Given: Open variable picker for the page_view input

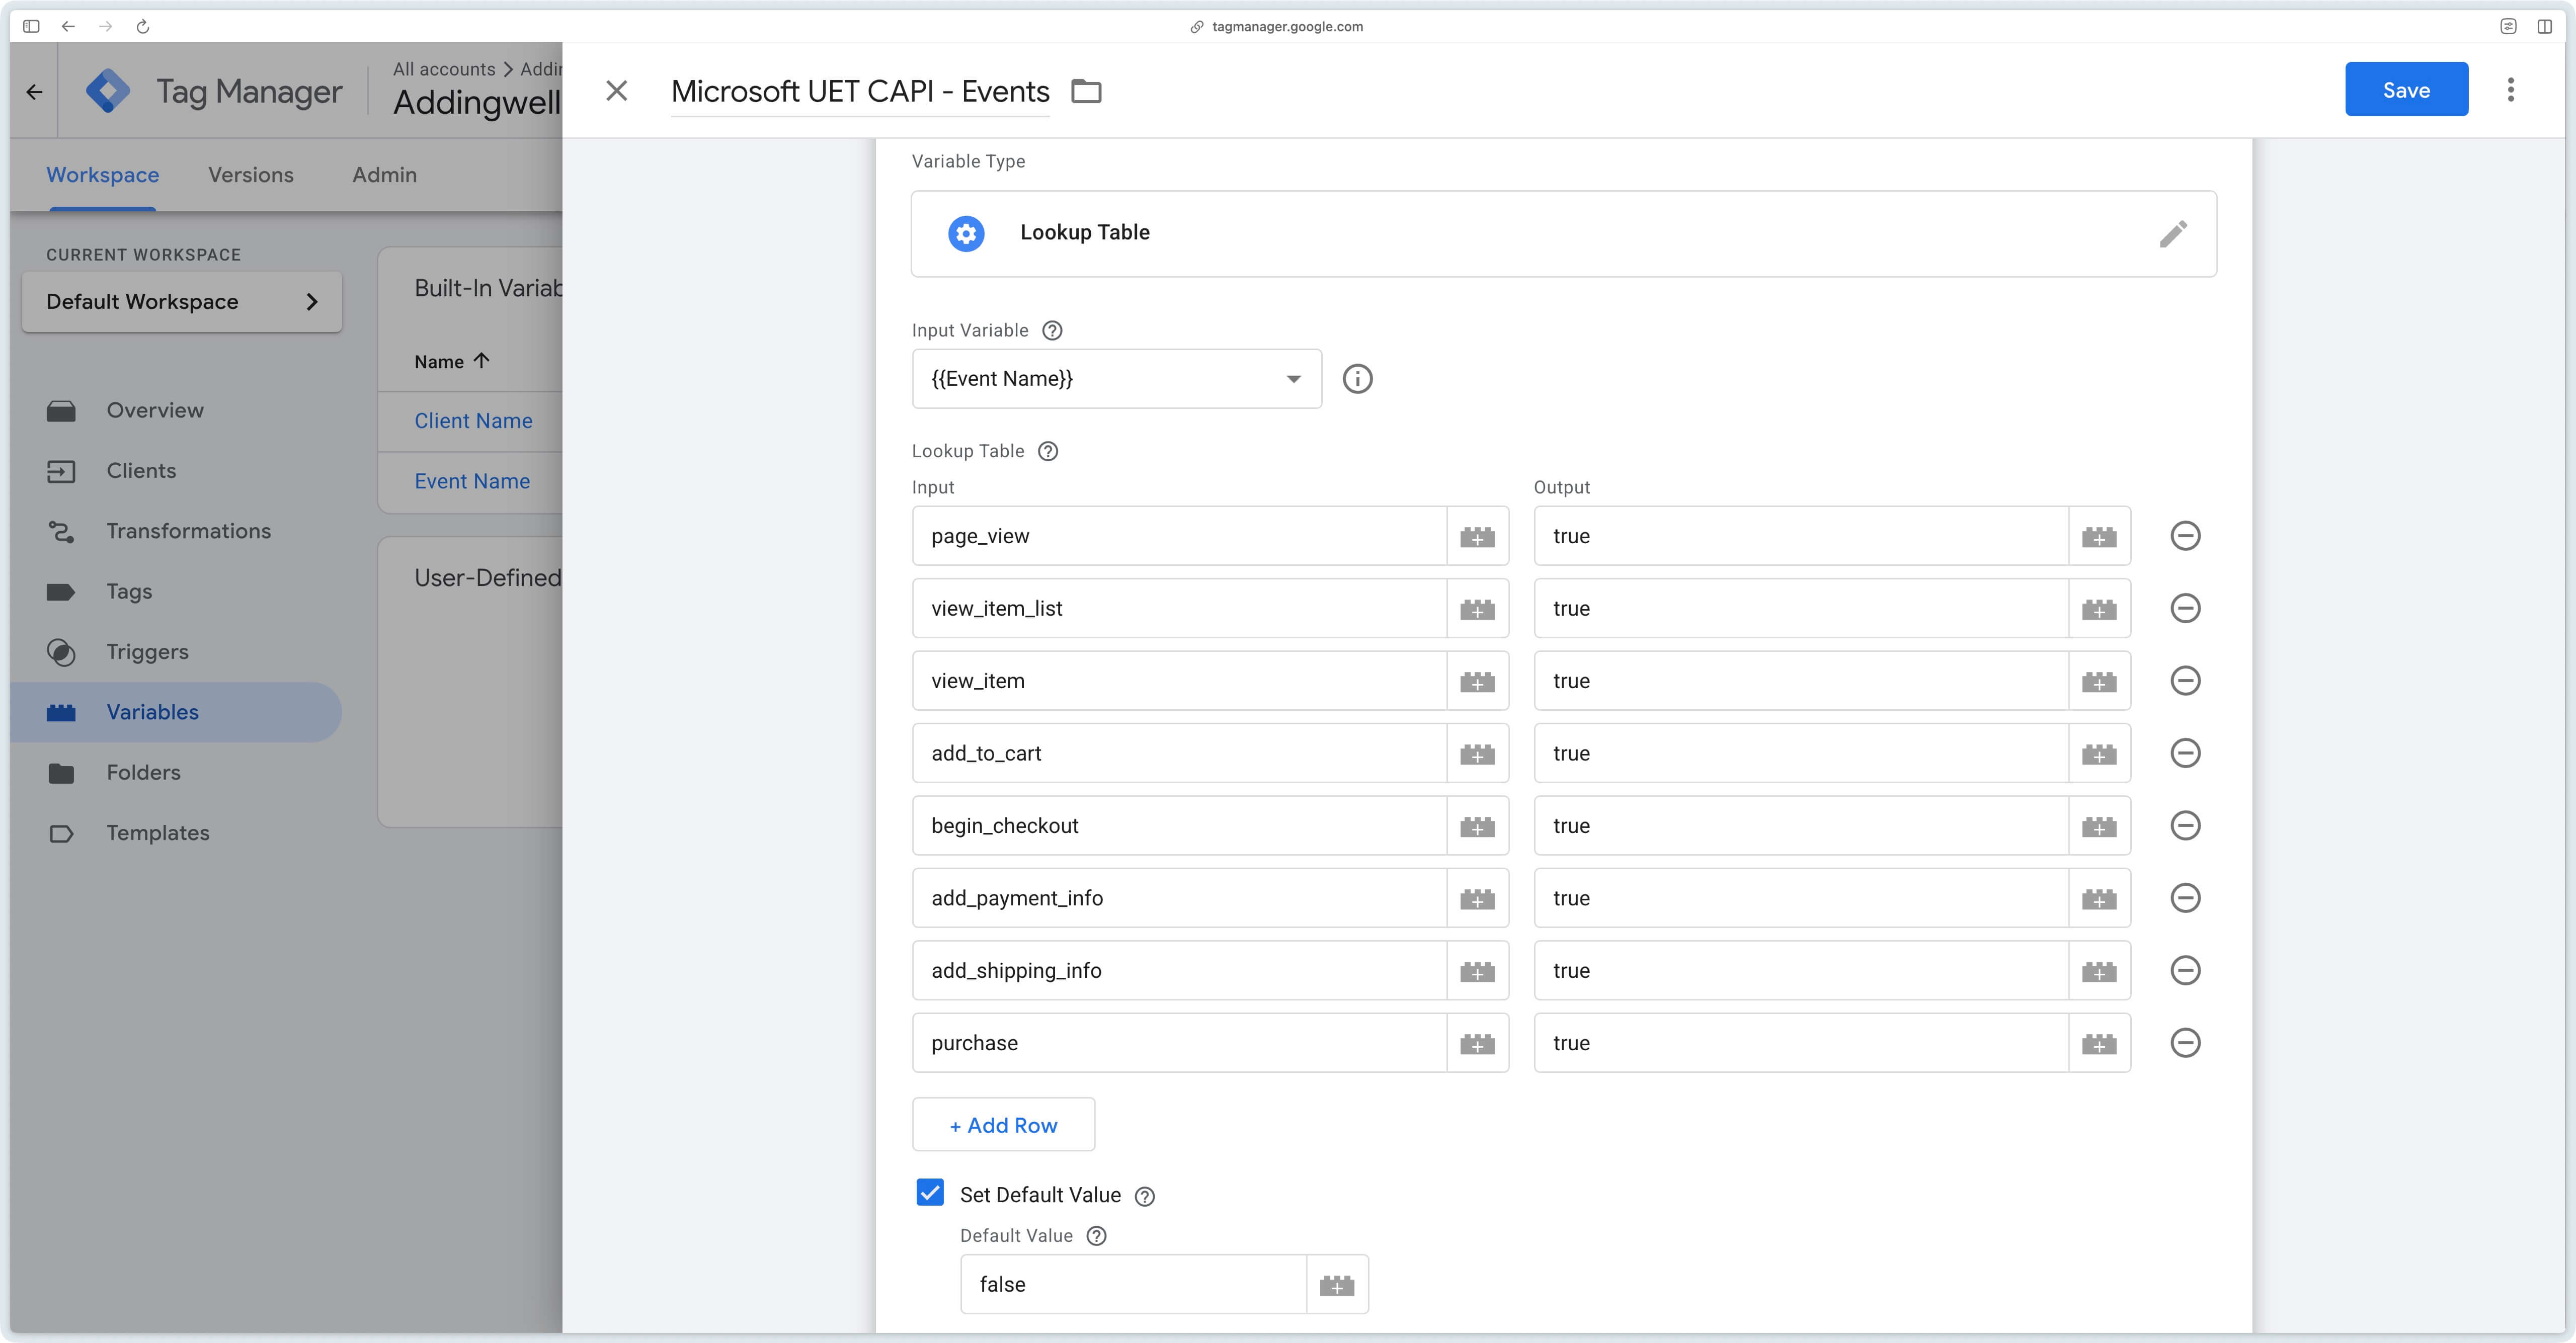Looking at the screenshot, I should pos(1477,536).
